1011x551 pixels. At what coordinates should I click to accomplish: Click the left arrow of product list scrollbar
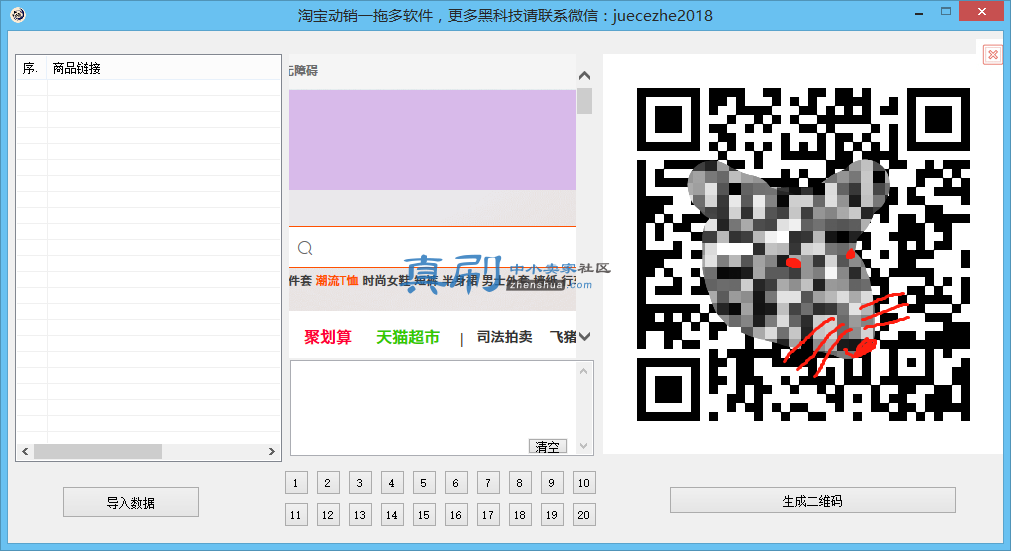pyautogui.click(x=25, y=452)
